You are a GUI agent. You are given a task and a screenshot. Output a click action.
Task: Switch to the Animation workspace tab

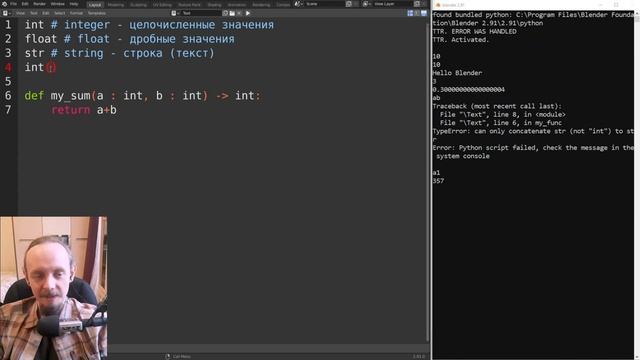[x=237, y=4]
